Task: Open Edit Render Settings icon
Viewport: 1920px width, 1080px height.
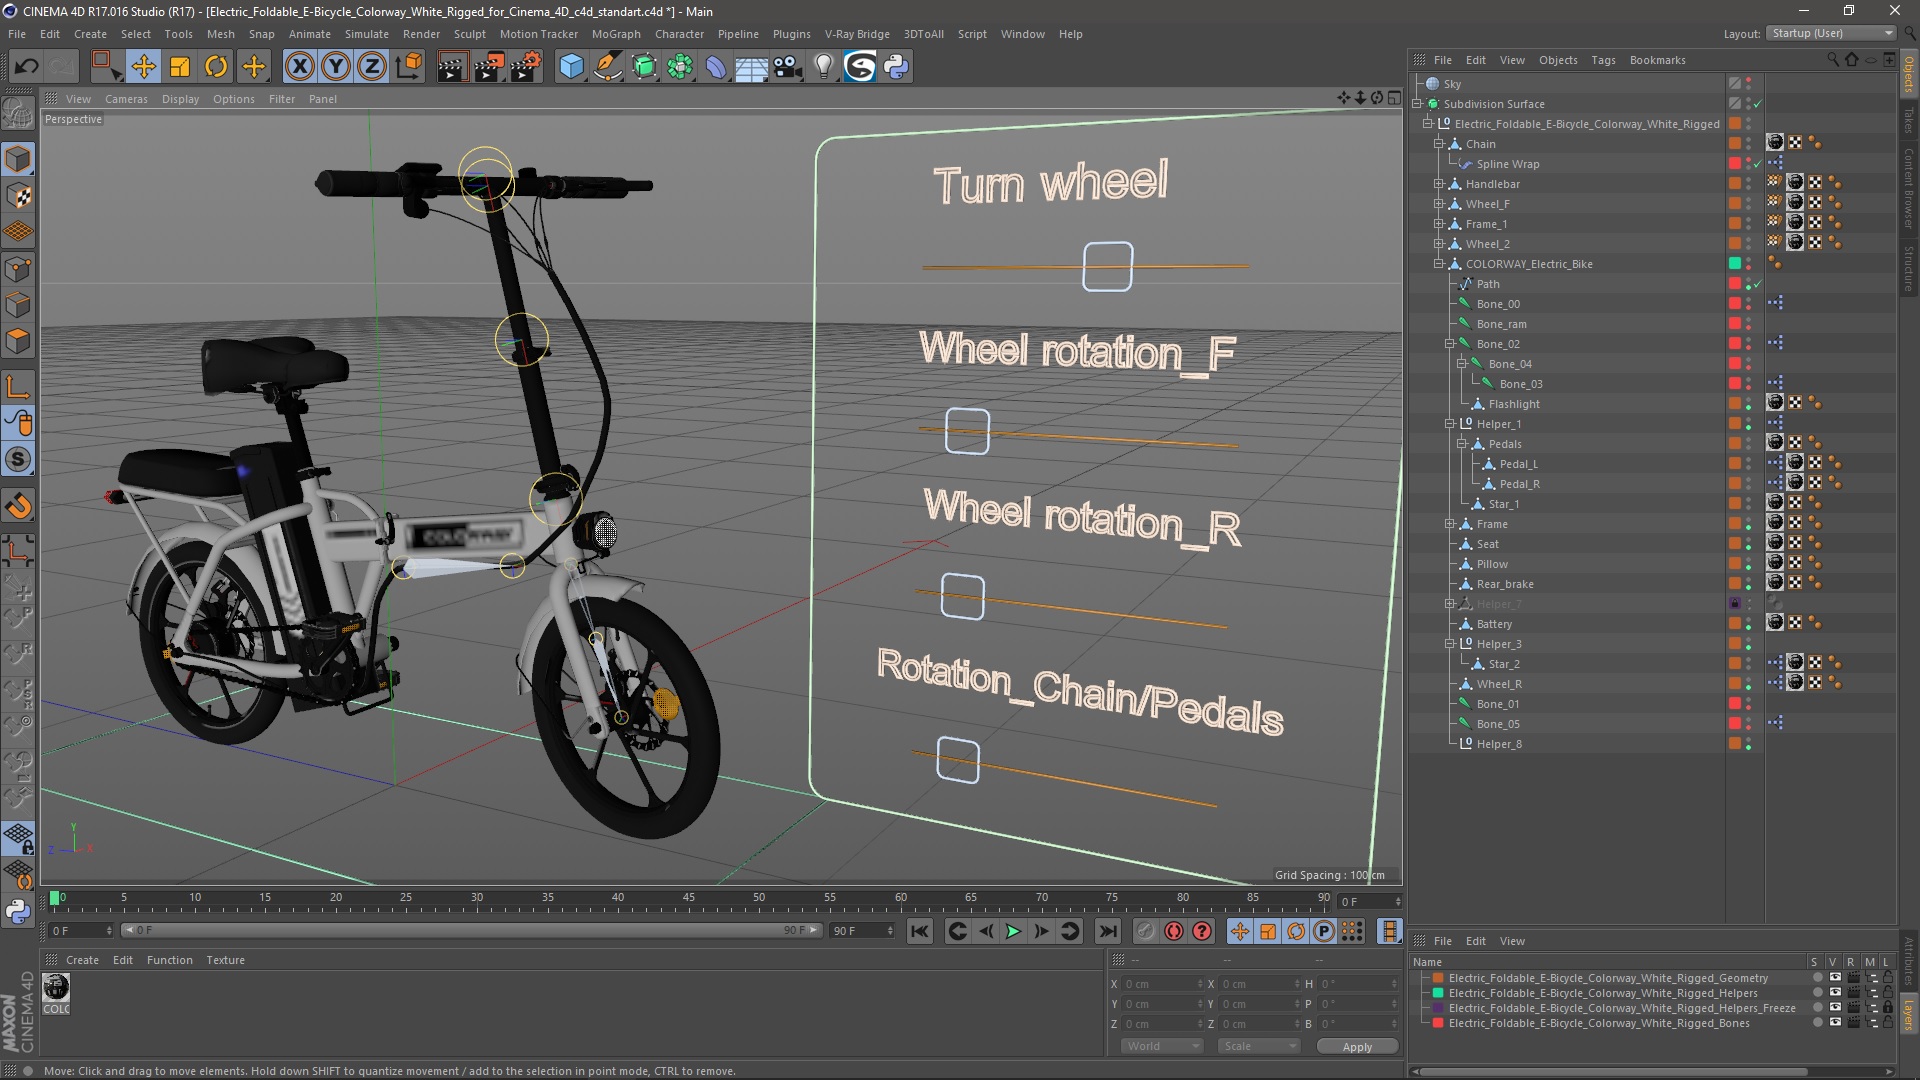Action: tap(526, 67)
